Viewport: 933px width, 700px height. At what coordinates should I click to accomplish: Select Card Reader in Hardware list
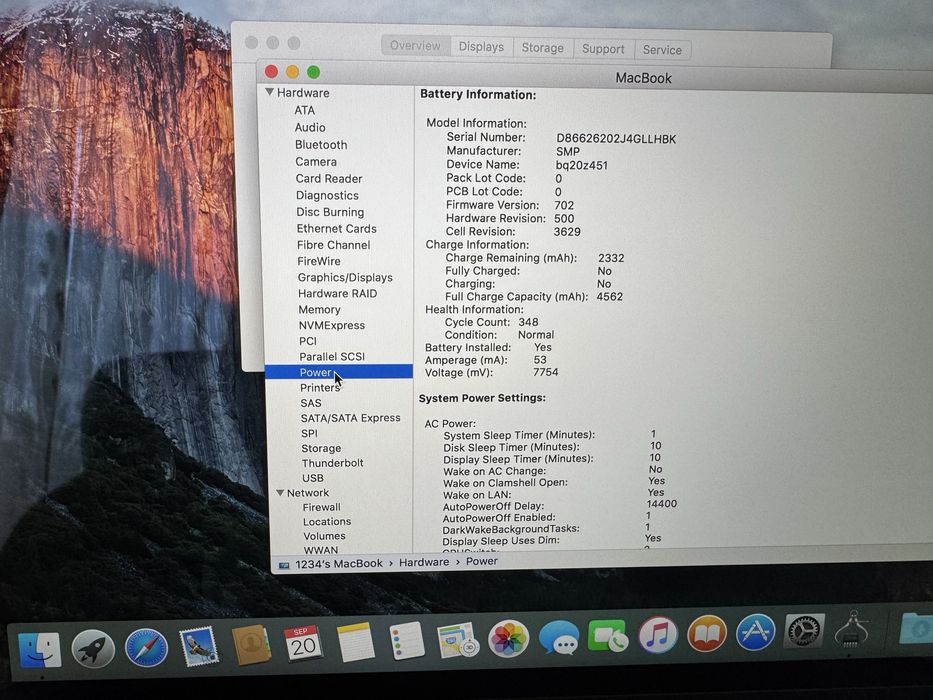click(329, 179)
